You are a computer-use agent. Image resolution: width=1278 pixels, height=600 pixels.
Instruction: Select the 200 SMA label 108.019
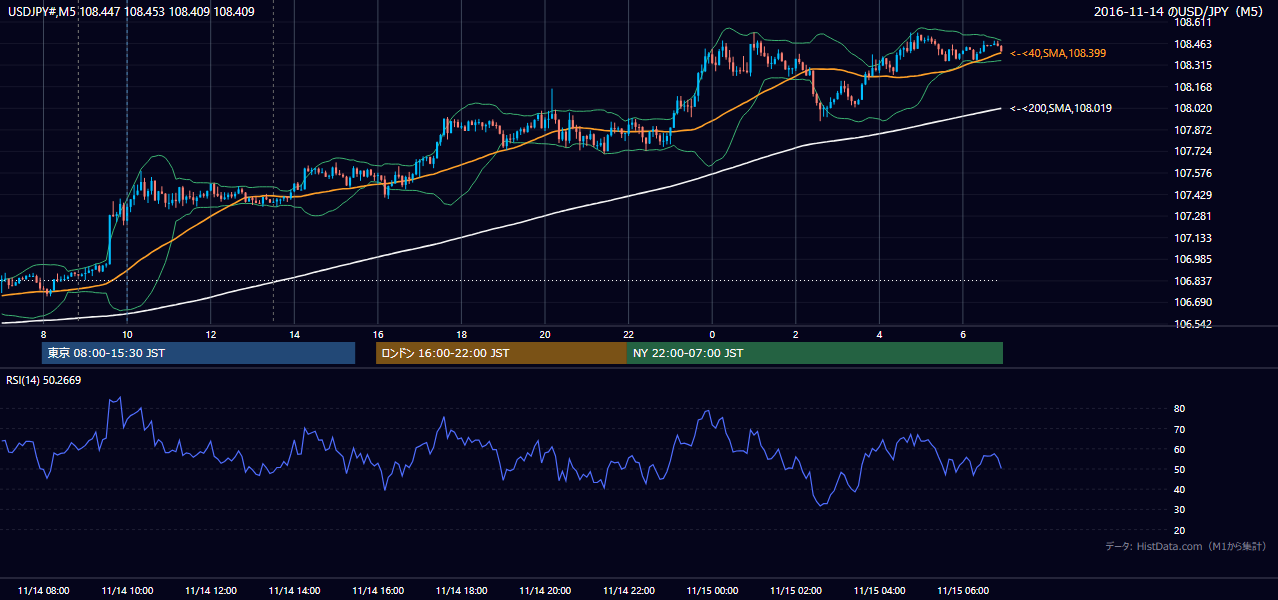1063,108
